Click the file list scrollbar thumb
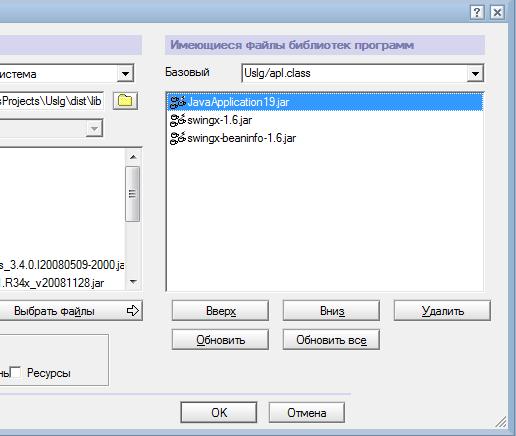 132,194
